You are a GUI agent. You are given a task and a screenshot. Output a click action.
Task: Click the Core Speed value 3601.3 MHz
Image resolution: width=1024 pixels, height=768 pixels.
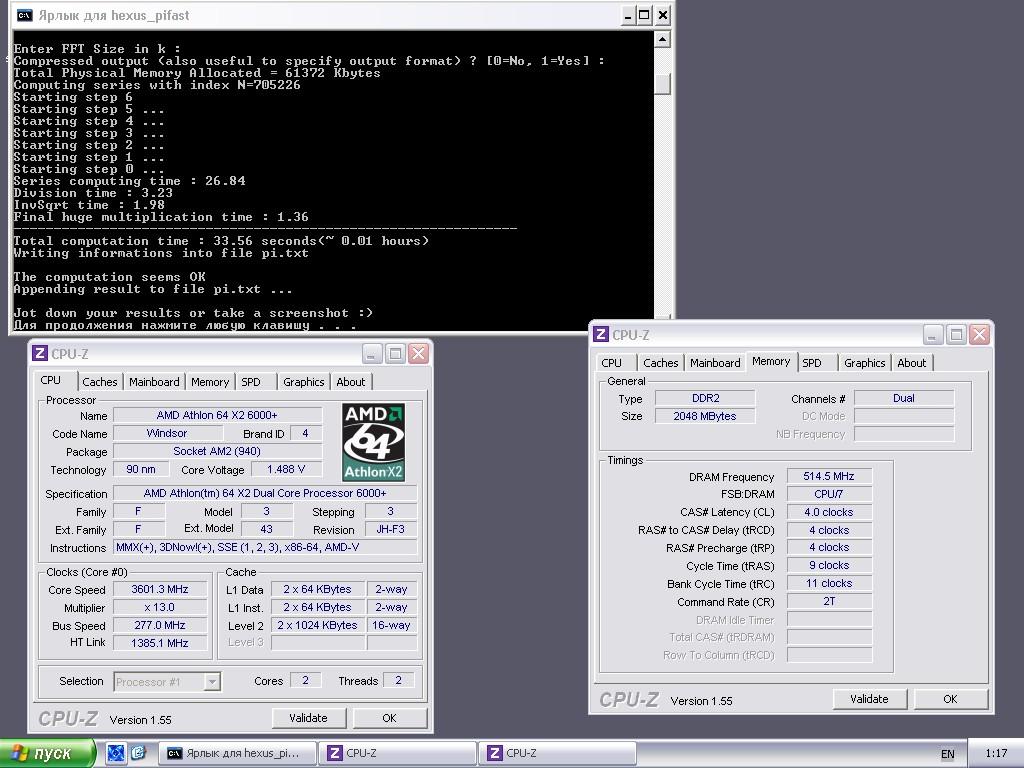pos(160,590)
